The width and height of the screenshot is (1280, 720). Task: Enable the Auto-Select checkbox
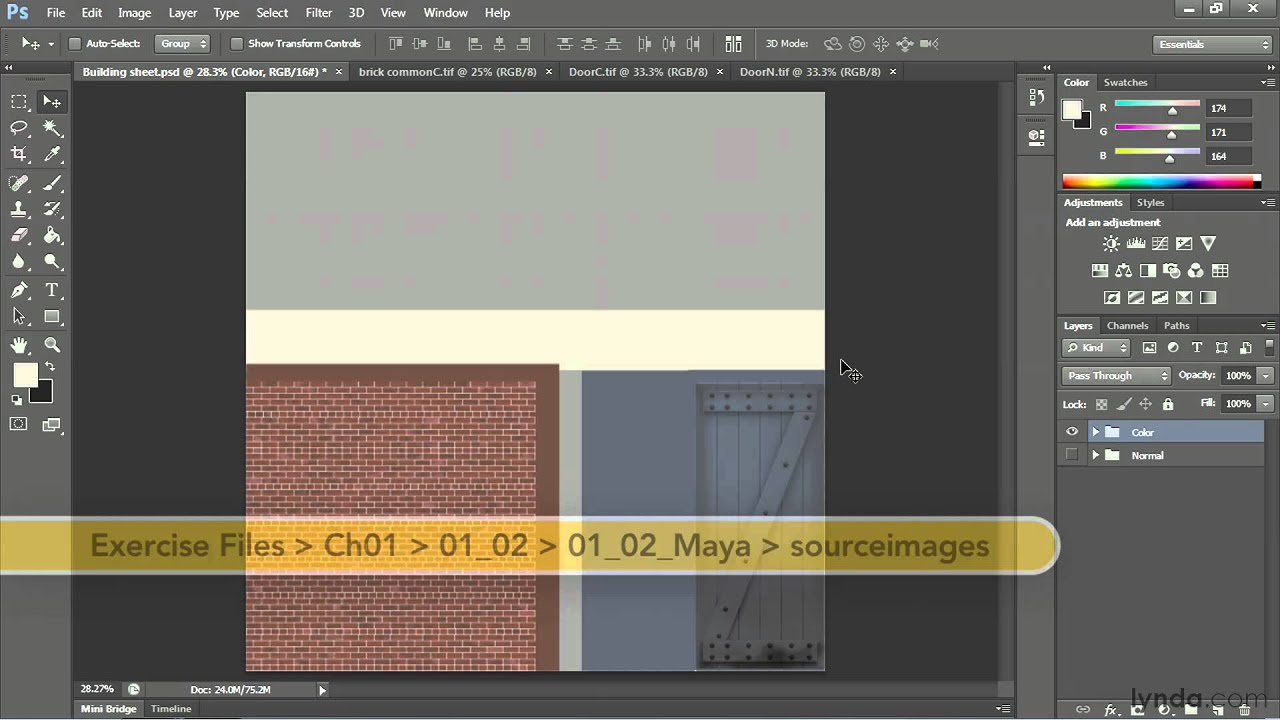75,44
